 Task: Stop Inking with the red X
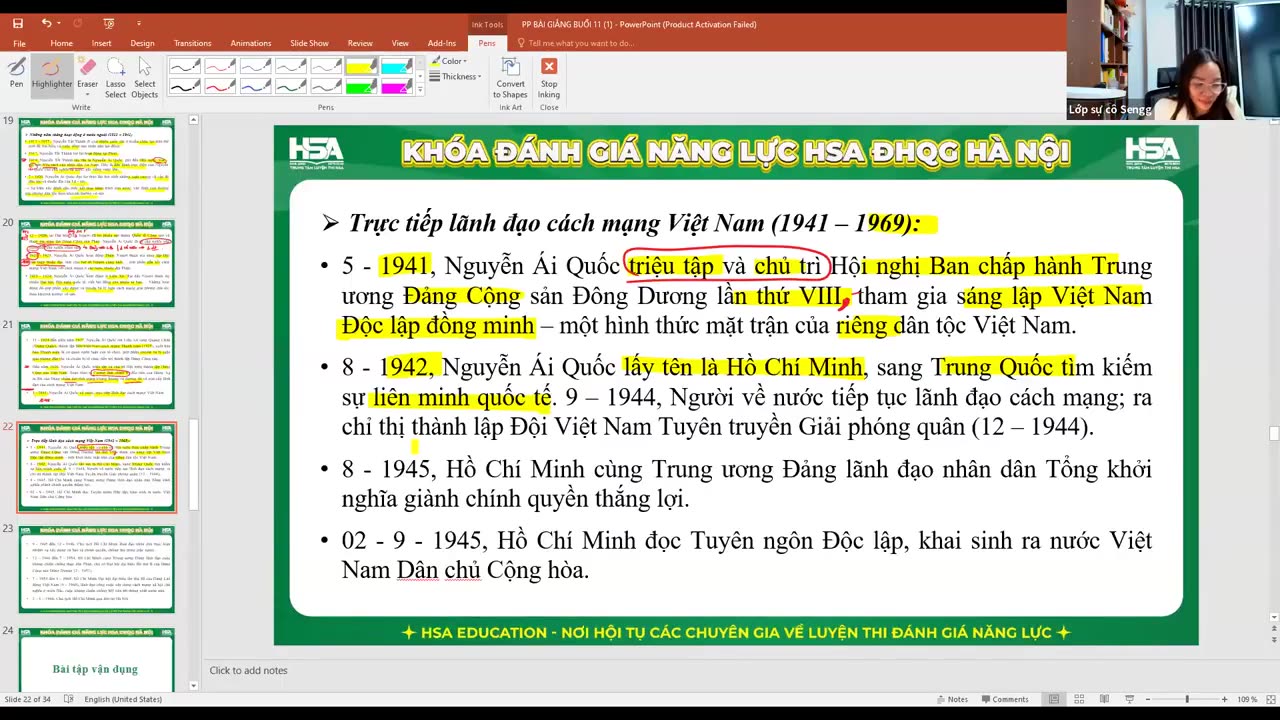549,77
